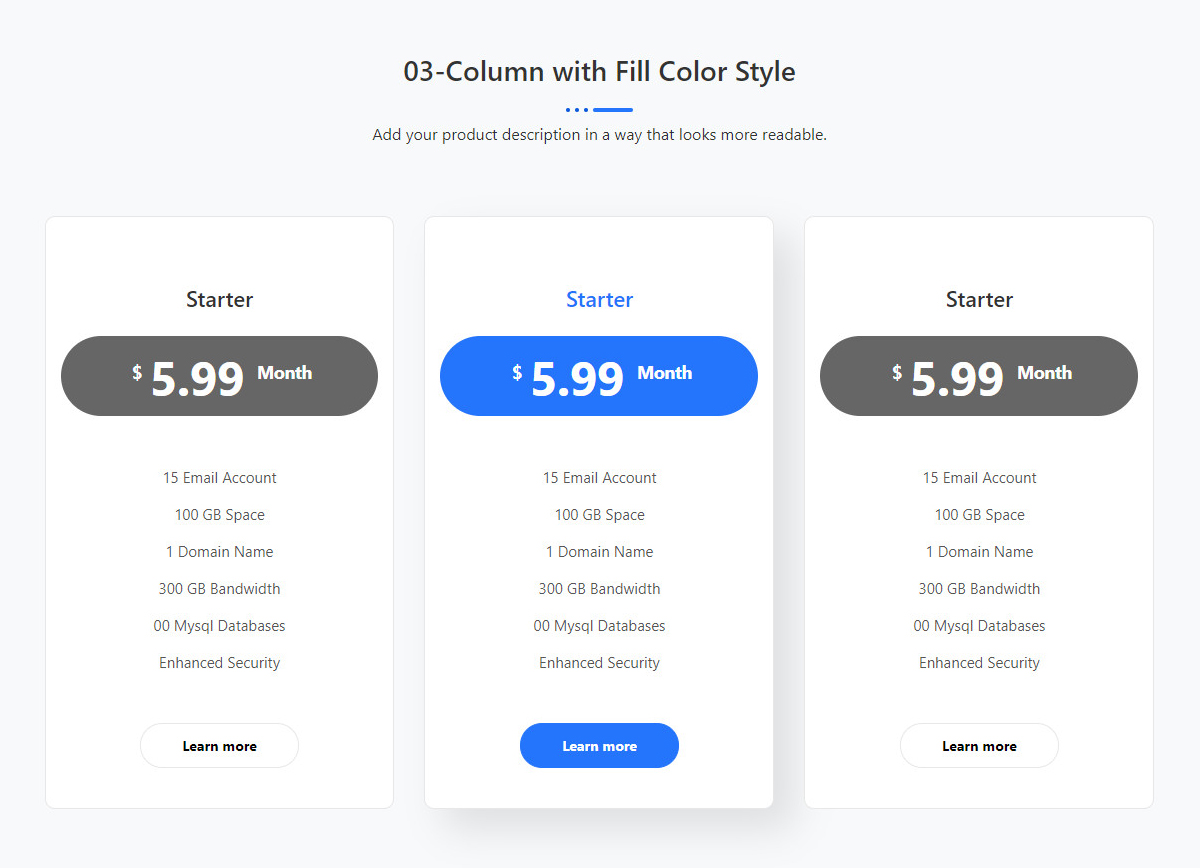Click the gray price pill in right card
Screen dimensions: 1200x868
979,376
